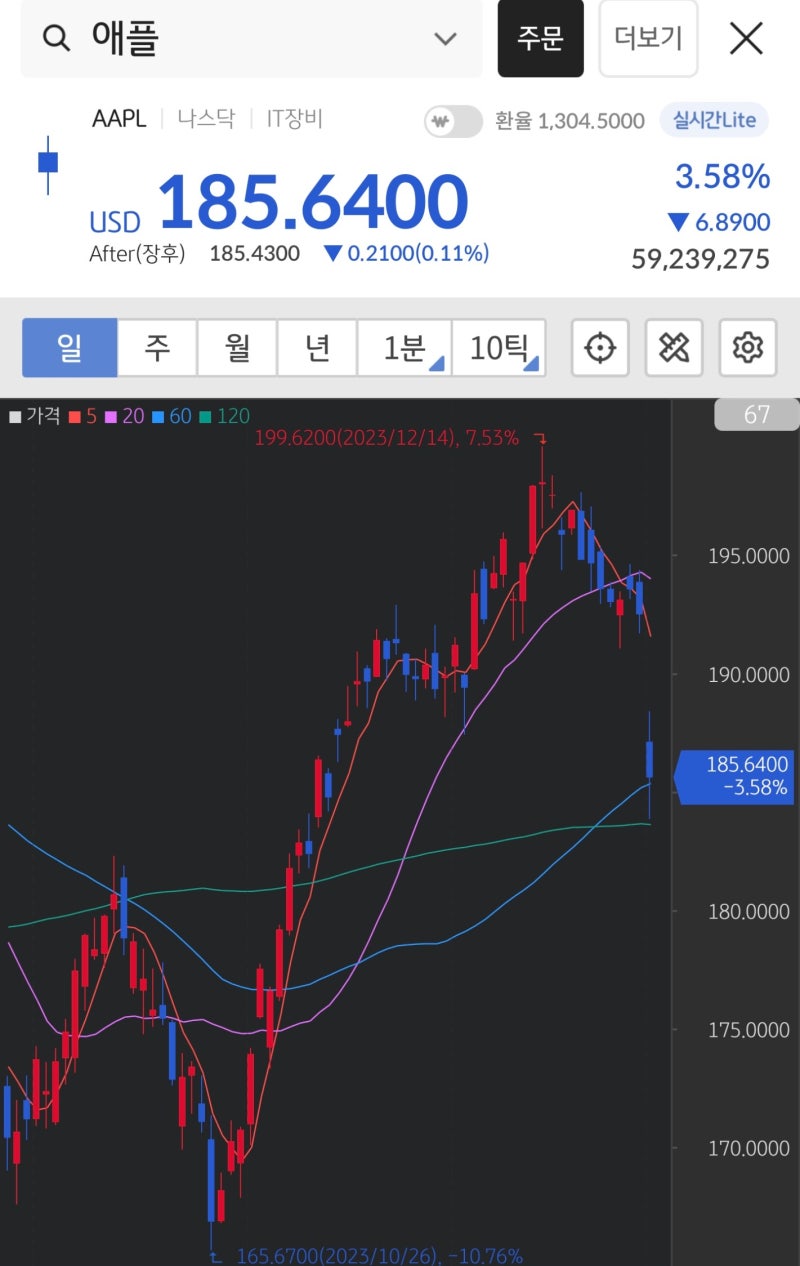The width and height of the screenshot is (800, 1266).
Task: Open the 1분 minute interval dropdown
Action: (x=405, y=348)
